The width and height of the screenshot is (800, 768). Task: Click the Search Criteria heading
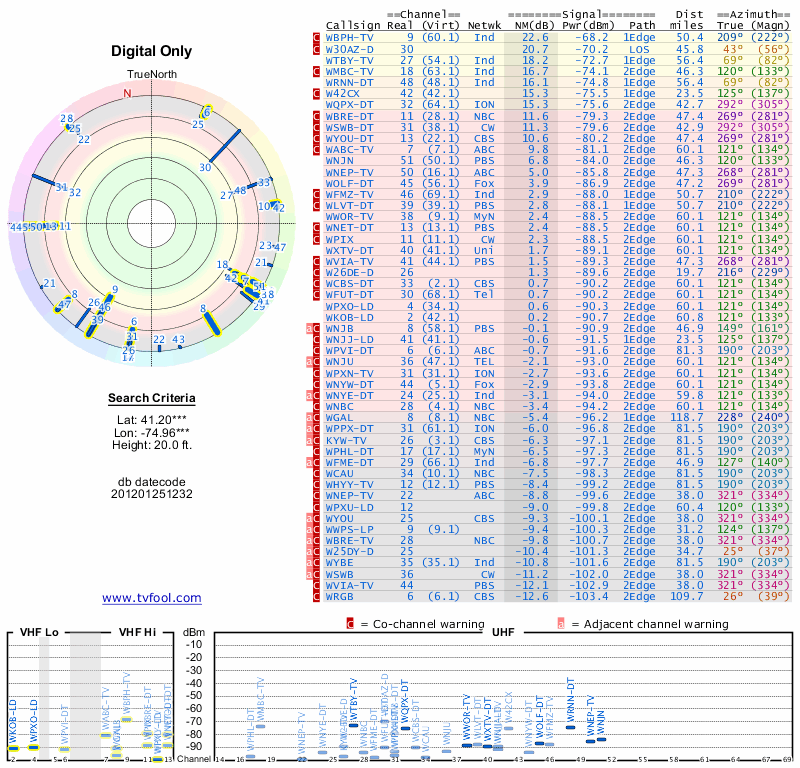pos(151,399)
